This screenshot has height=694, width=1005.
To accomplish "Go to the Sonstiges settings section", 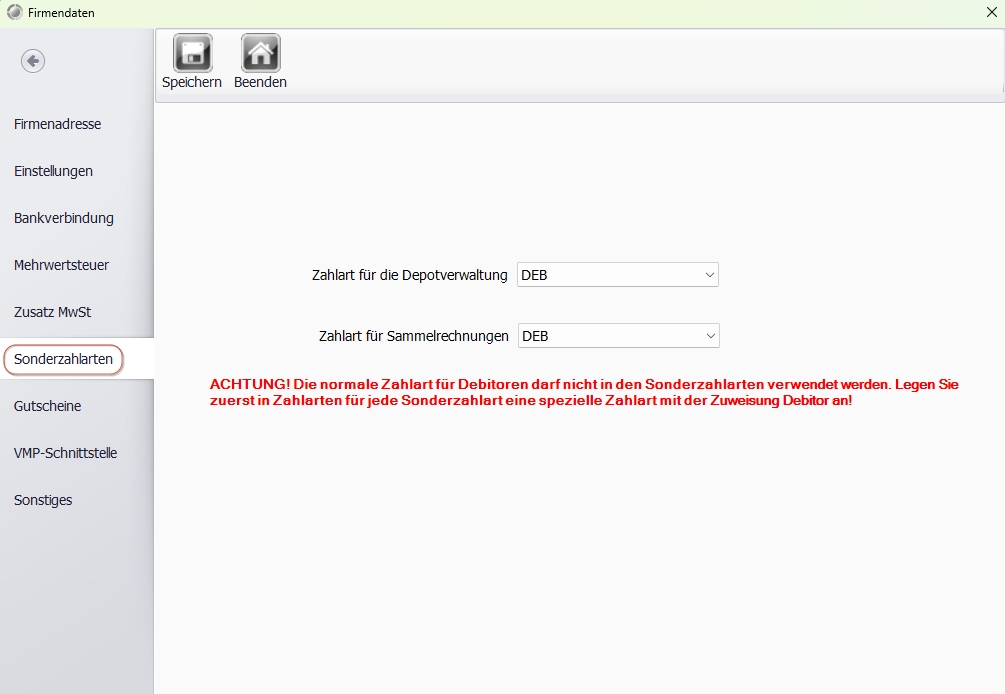I will (42, 500).
